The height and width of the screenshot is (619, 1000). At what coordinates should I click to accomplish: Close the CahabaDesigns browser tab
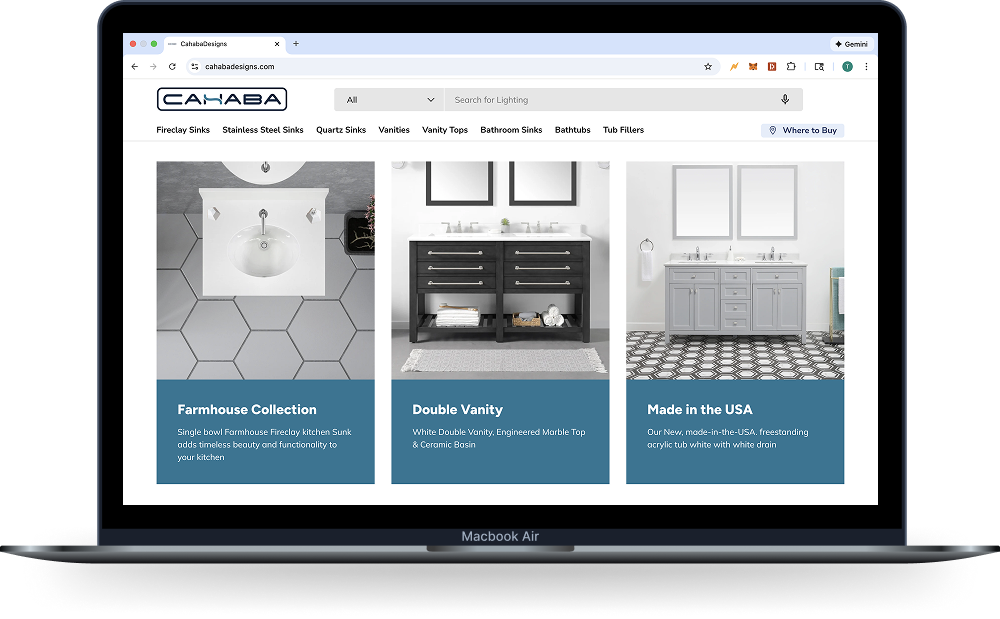[x=277, y=44]
